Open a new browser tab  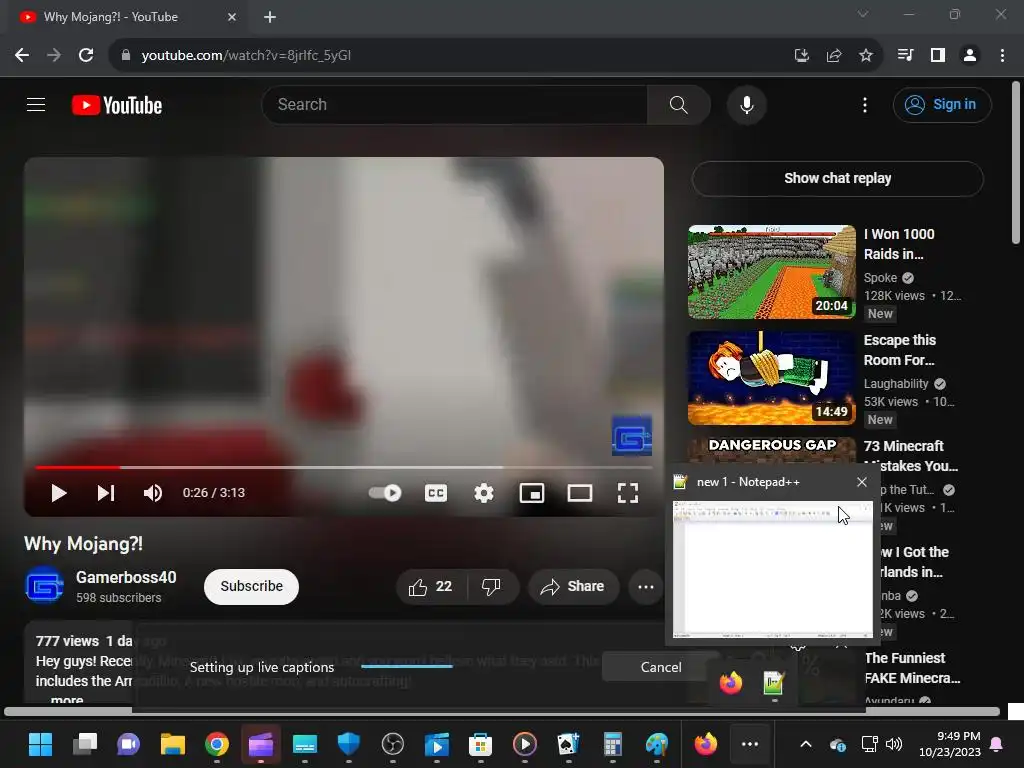(270, 18)
